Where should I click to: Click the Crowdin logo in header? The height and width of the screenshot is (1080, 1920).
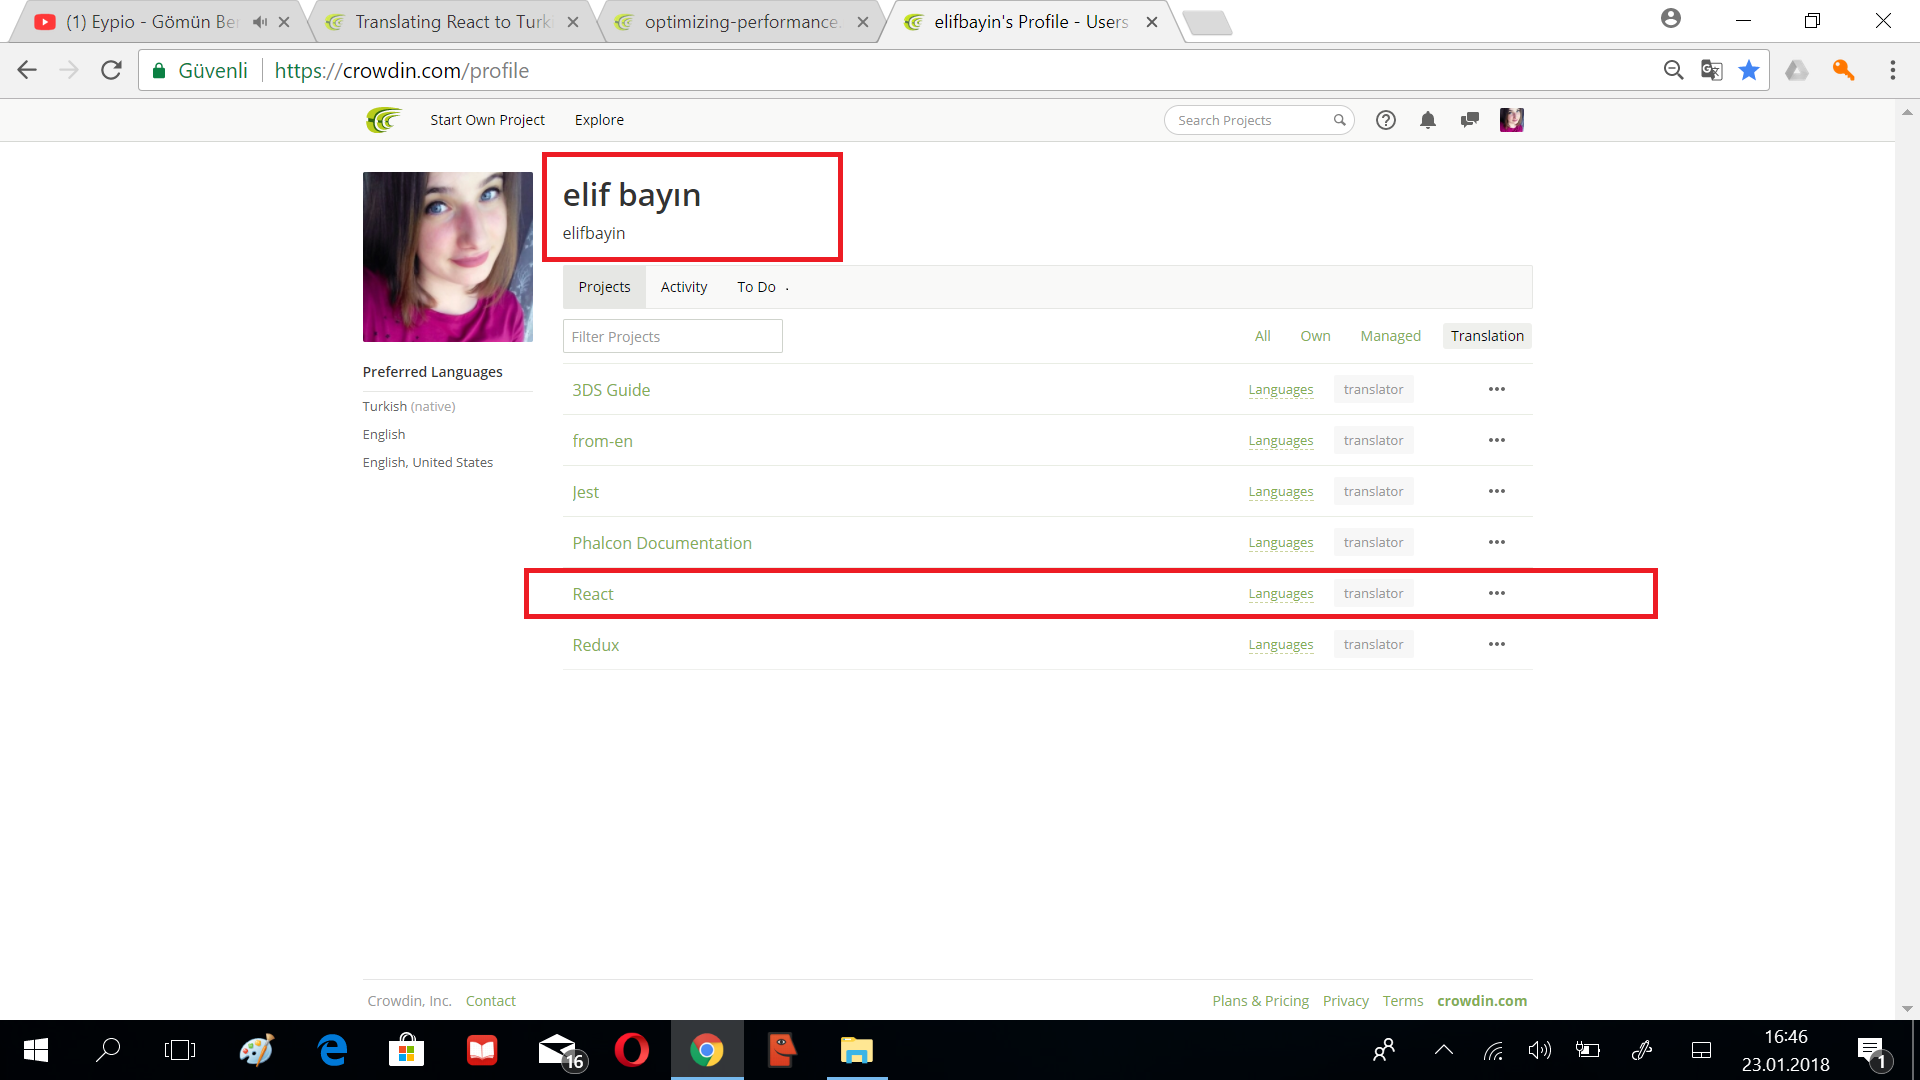383,120
